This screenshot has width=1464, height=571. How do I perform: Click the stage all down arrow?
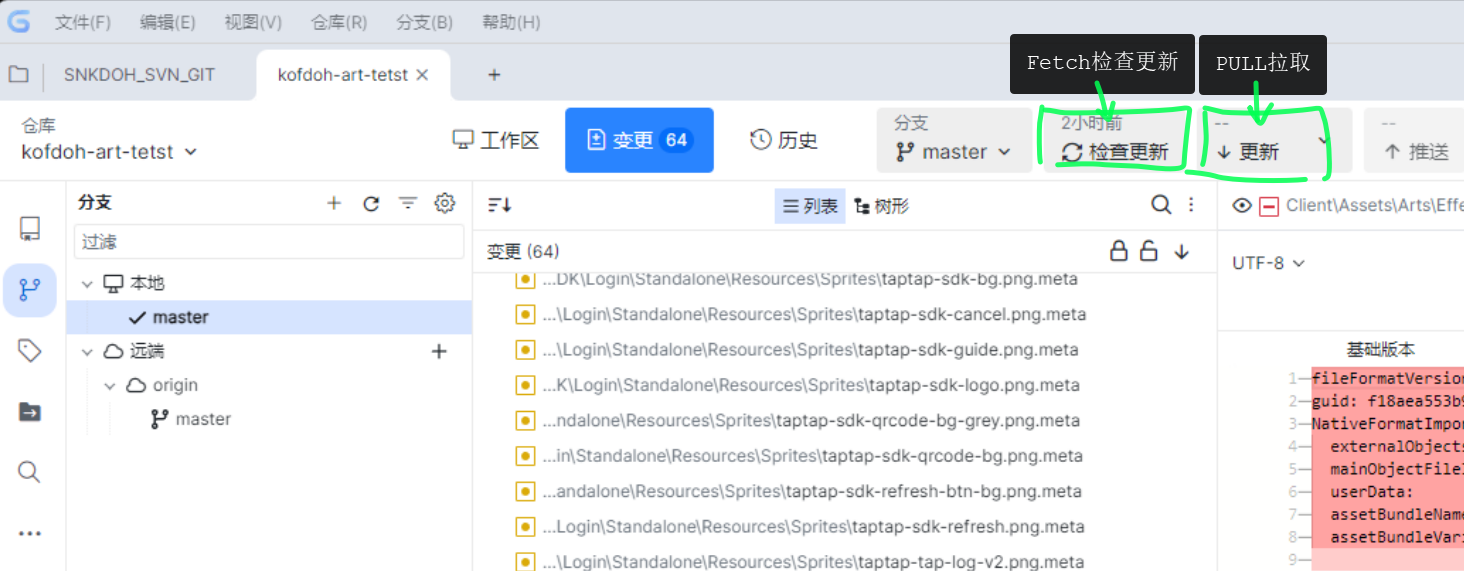[x=1182, y=251]
